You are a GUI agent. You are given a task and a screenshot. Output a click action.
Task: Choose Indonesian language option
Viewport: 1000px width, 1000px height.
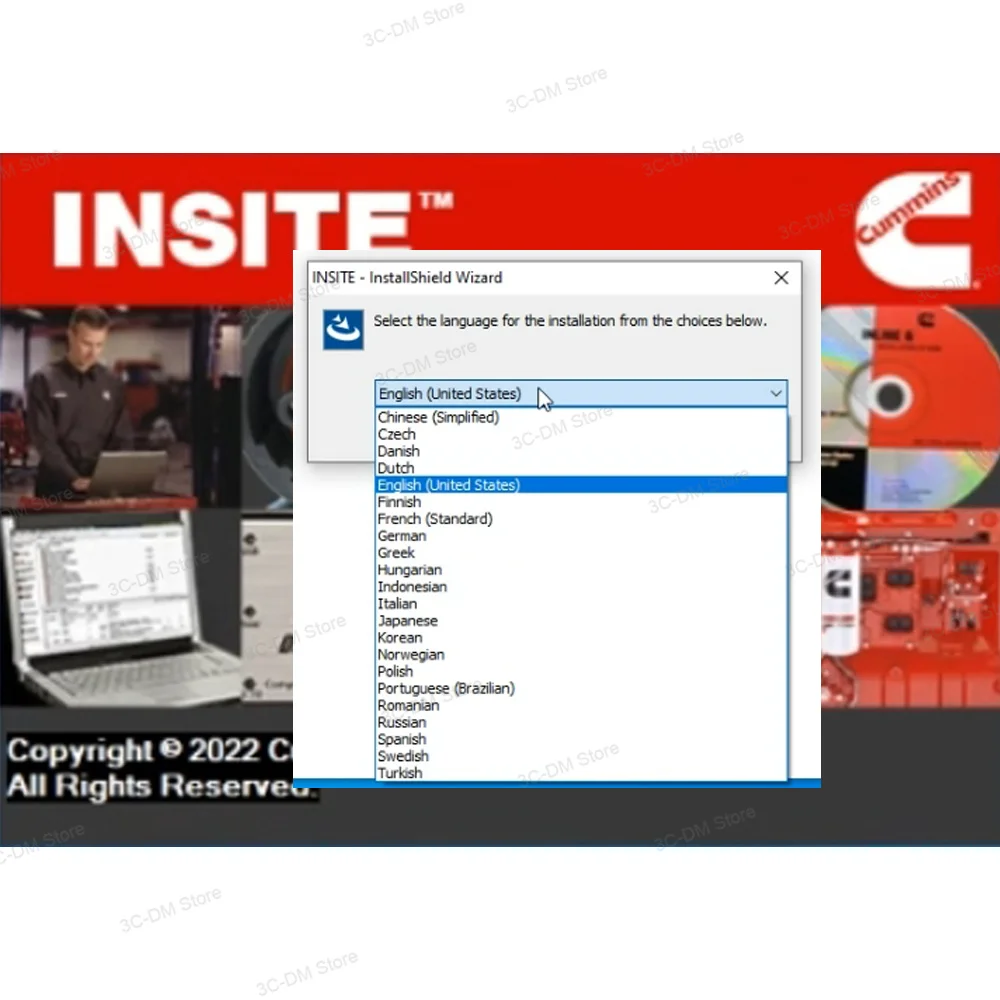click(581, 587)
